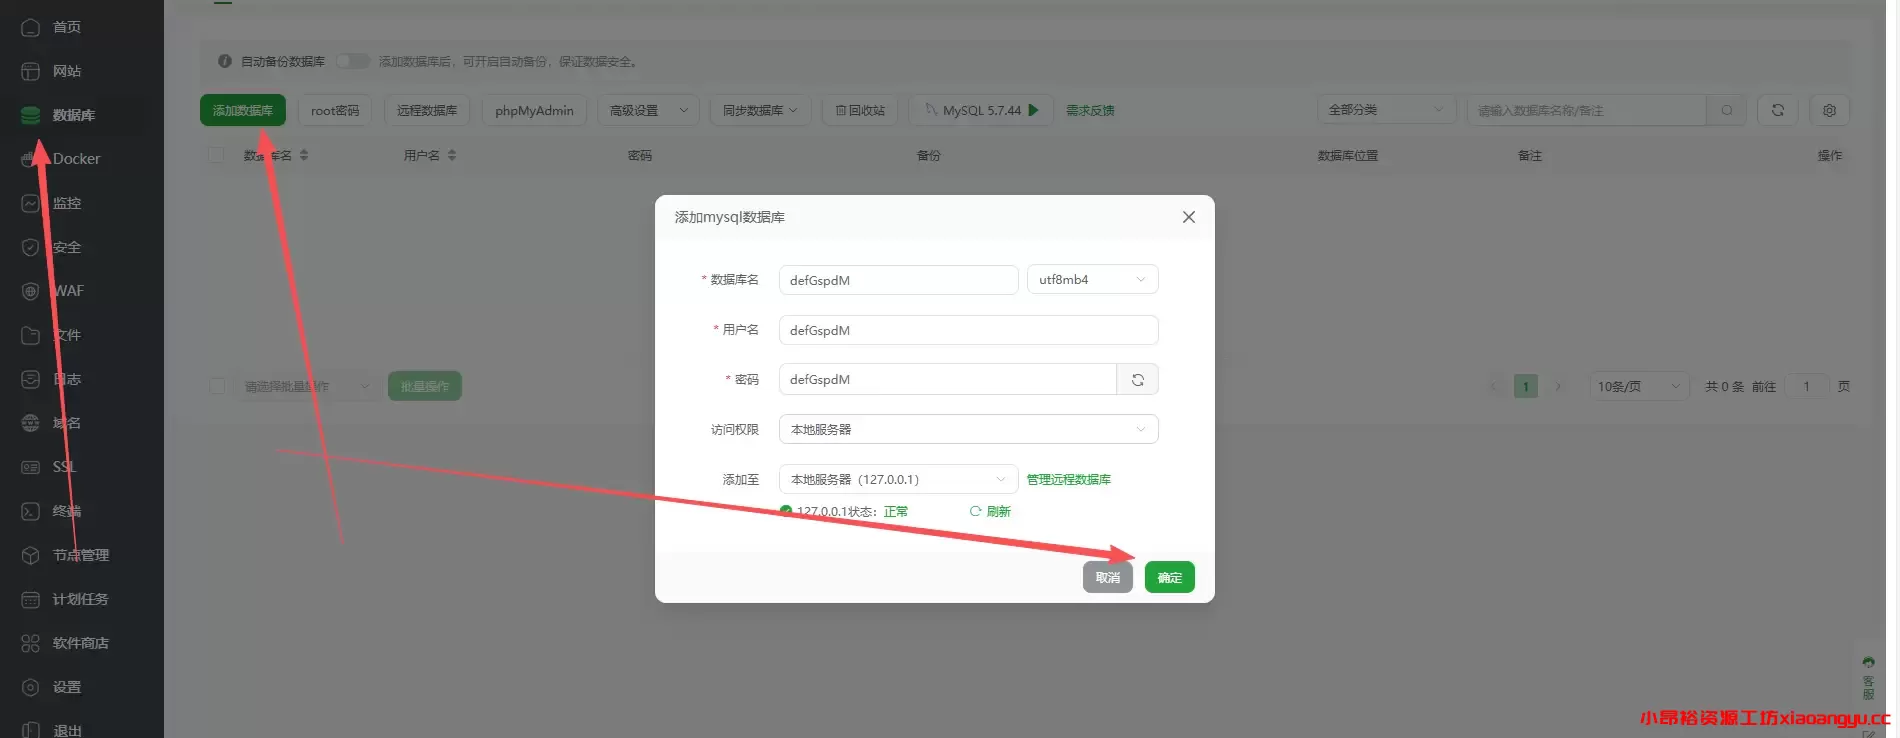Click the logout icon beside 退出
The height and width of the screenshot is (738, 1900).
(x=31, y=730)
